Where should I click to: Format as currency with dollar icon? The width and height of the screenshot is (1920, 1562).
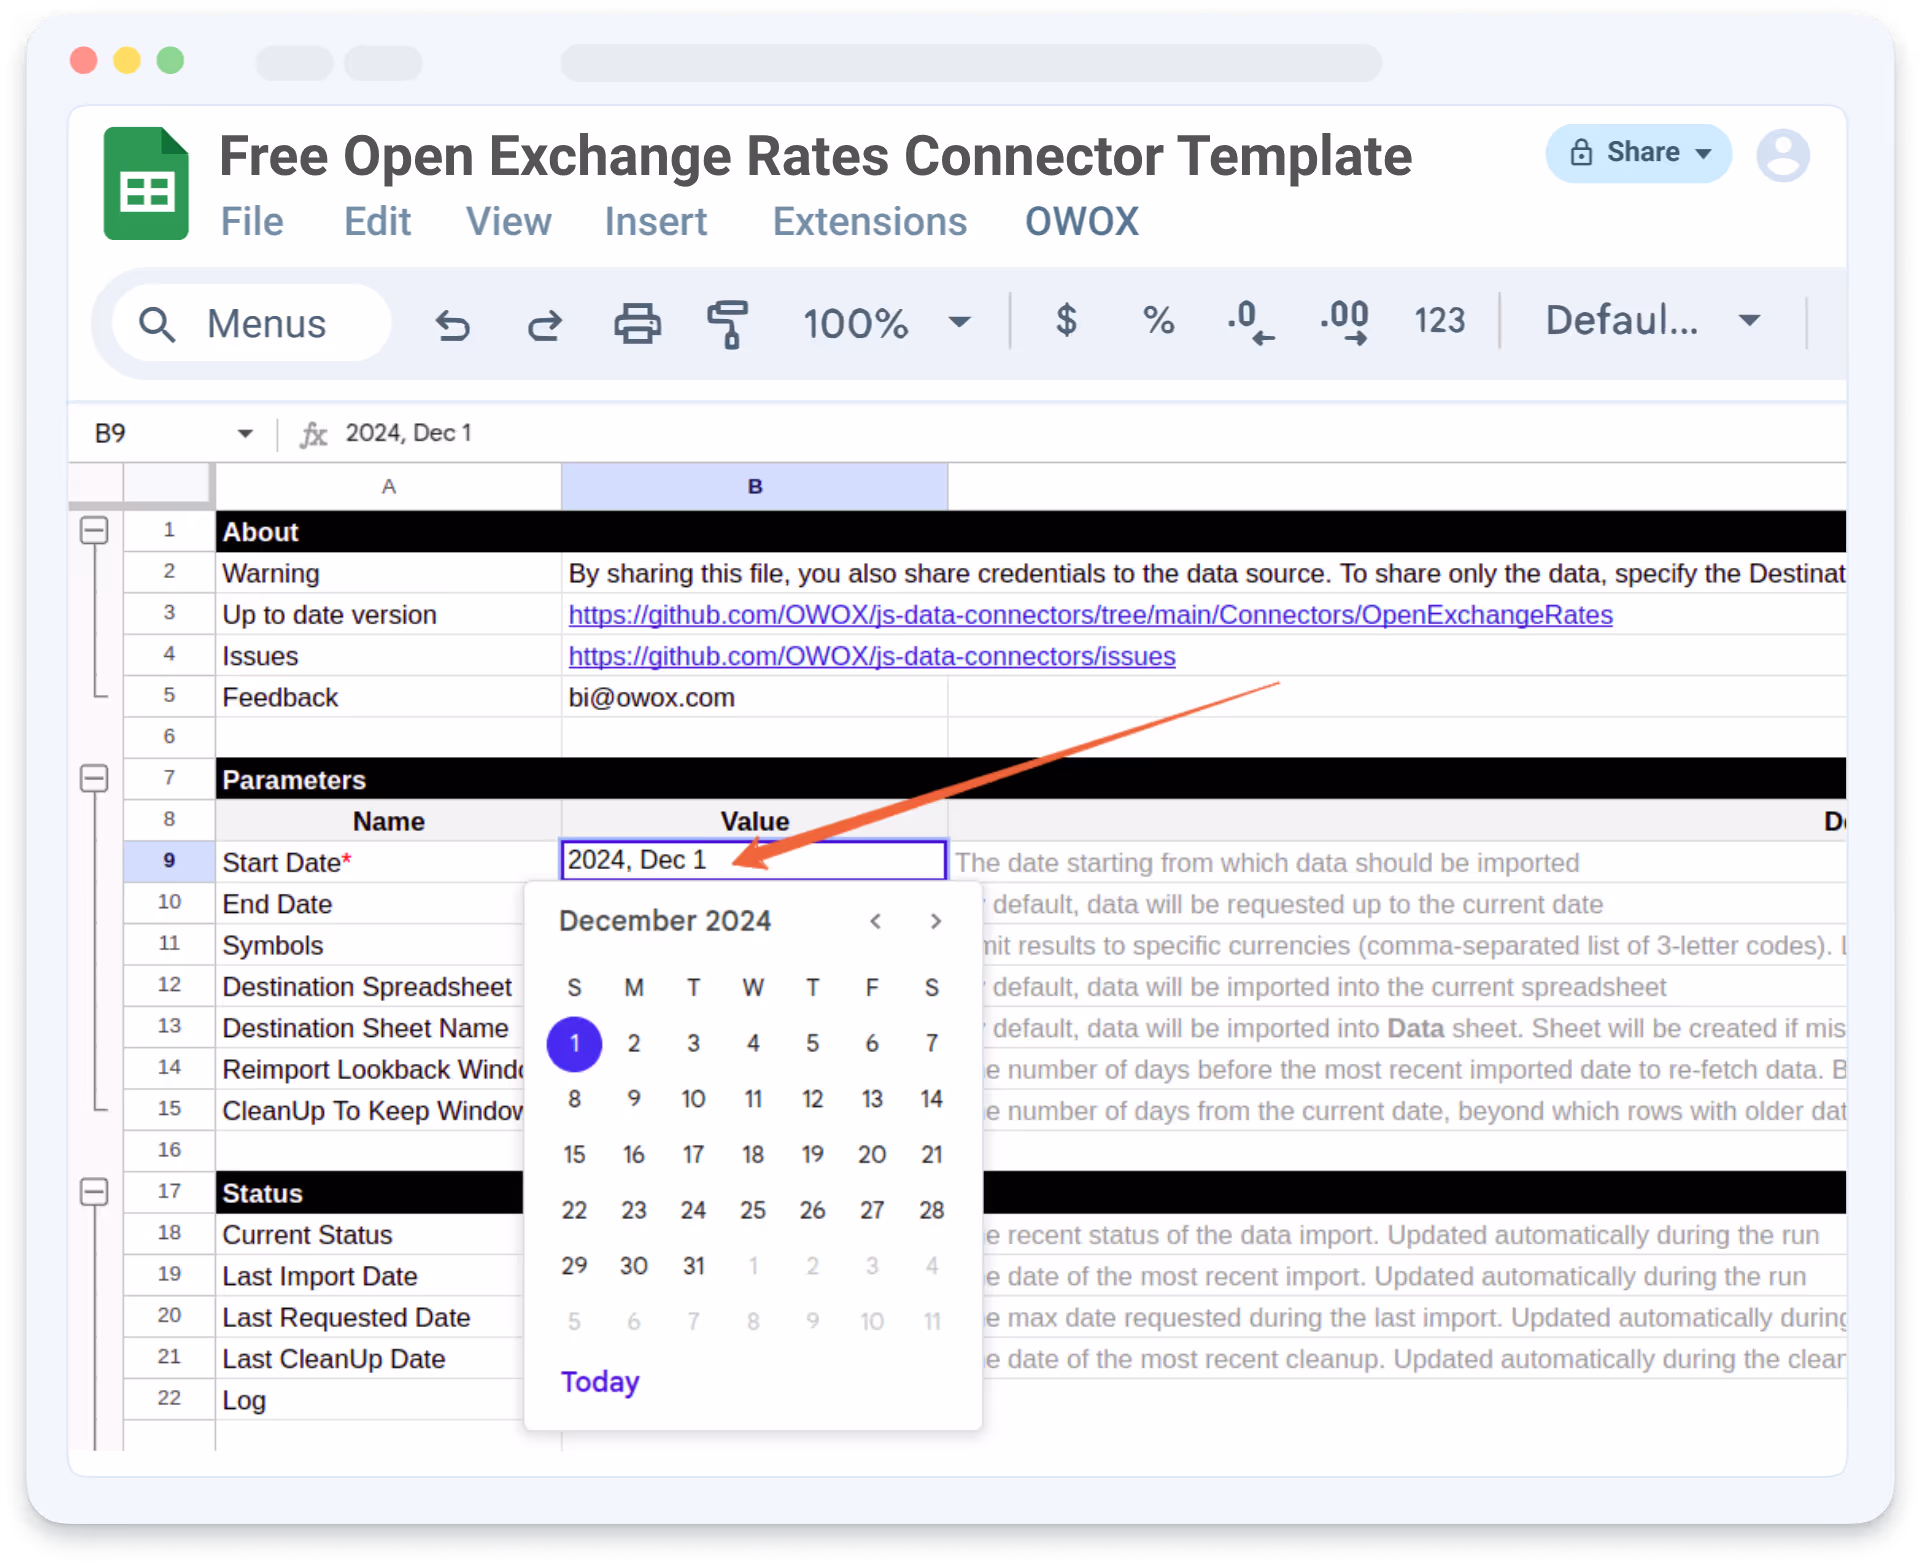coord(1066,321)
